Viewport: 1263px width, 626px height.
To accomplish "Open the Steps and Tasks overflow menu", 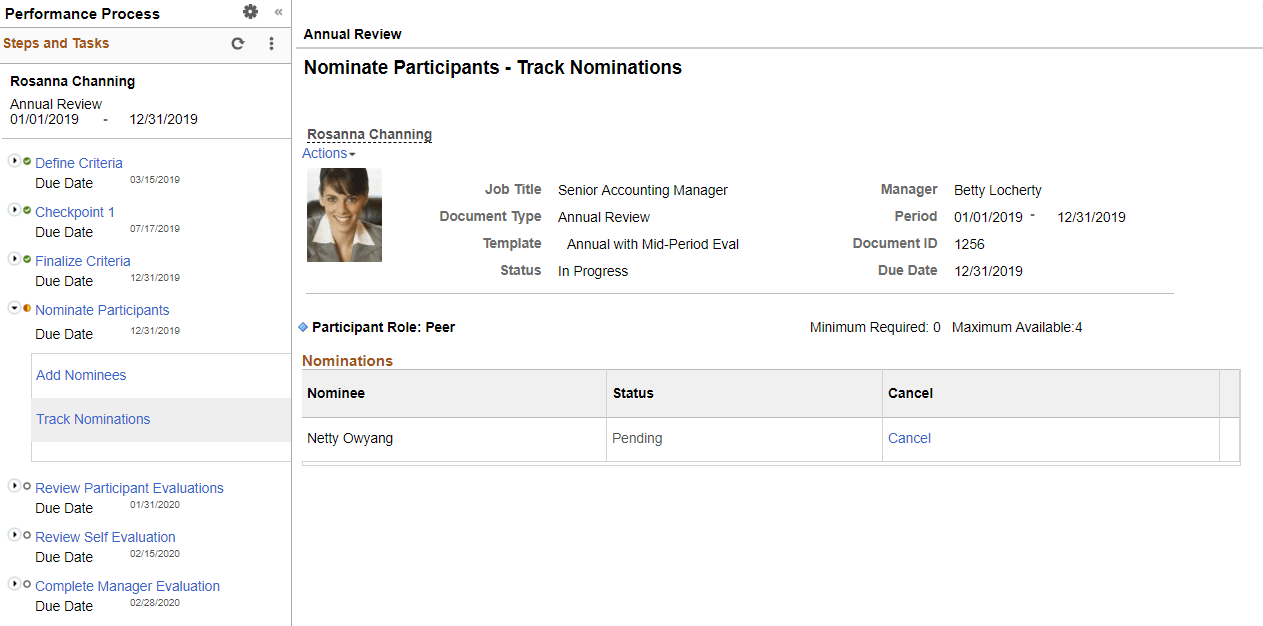I will (x=271, y=44).
